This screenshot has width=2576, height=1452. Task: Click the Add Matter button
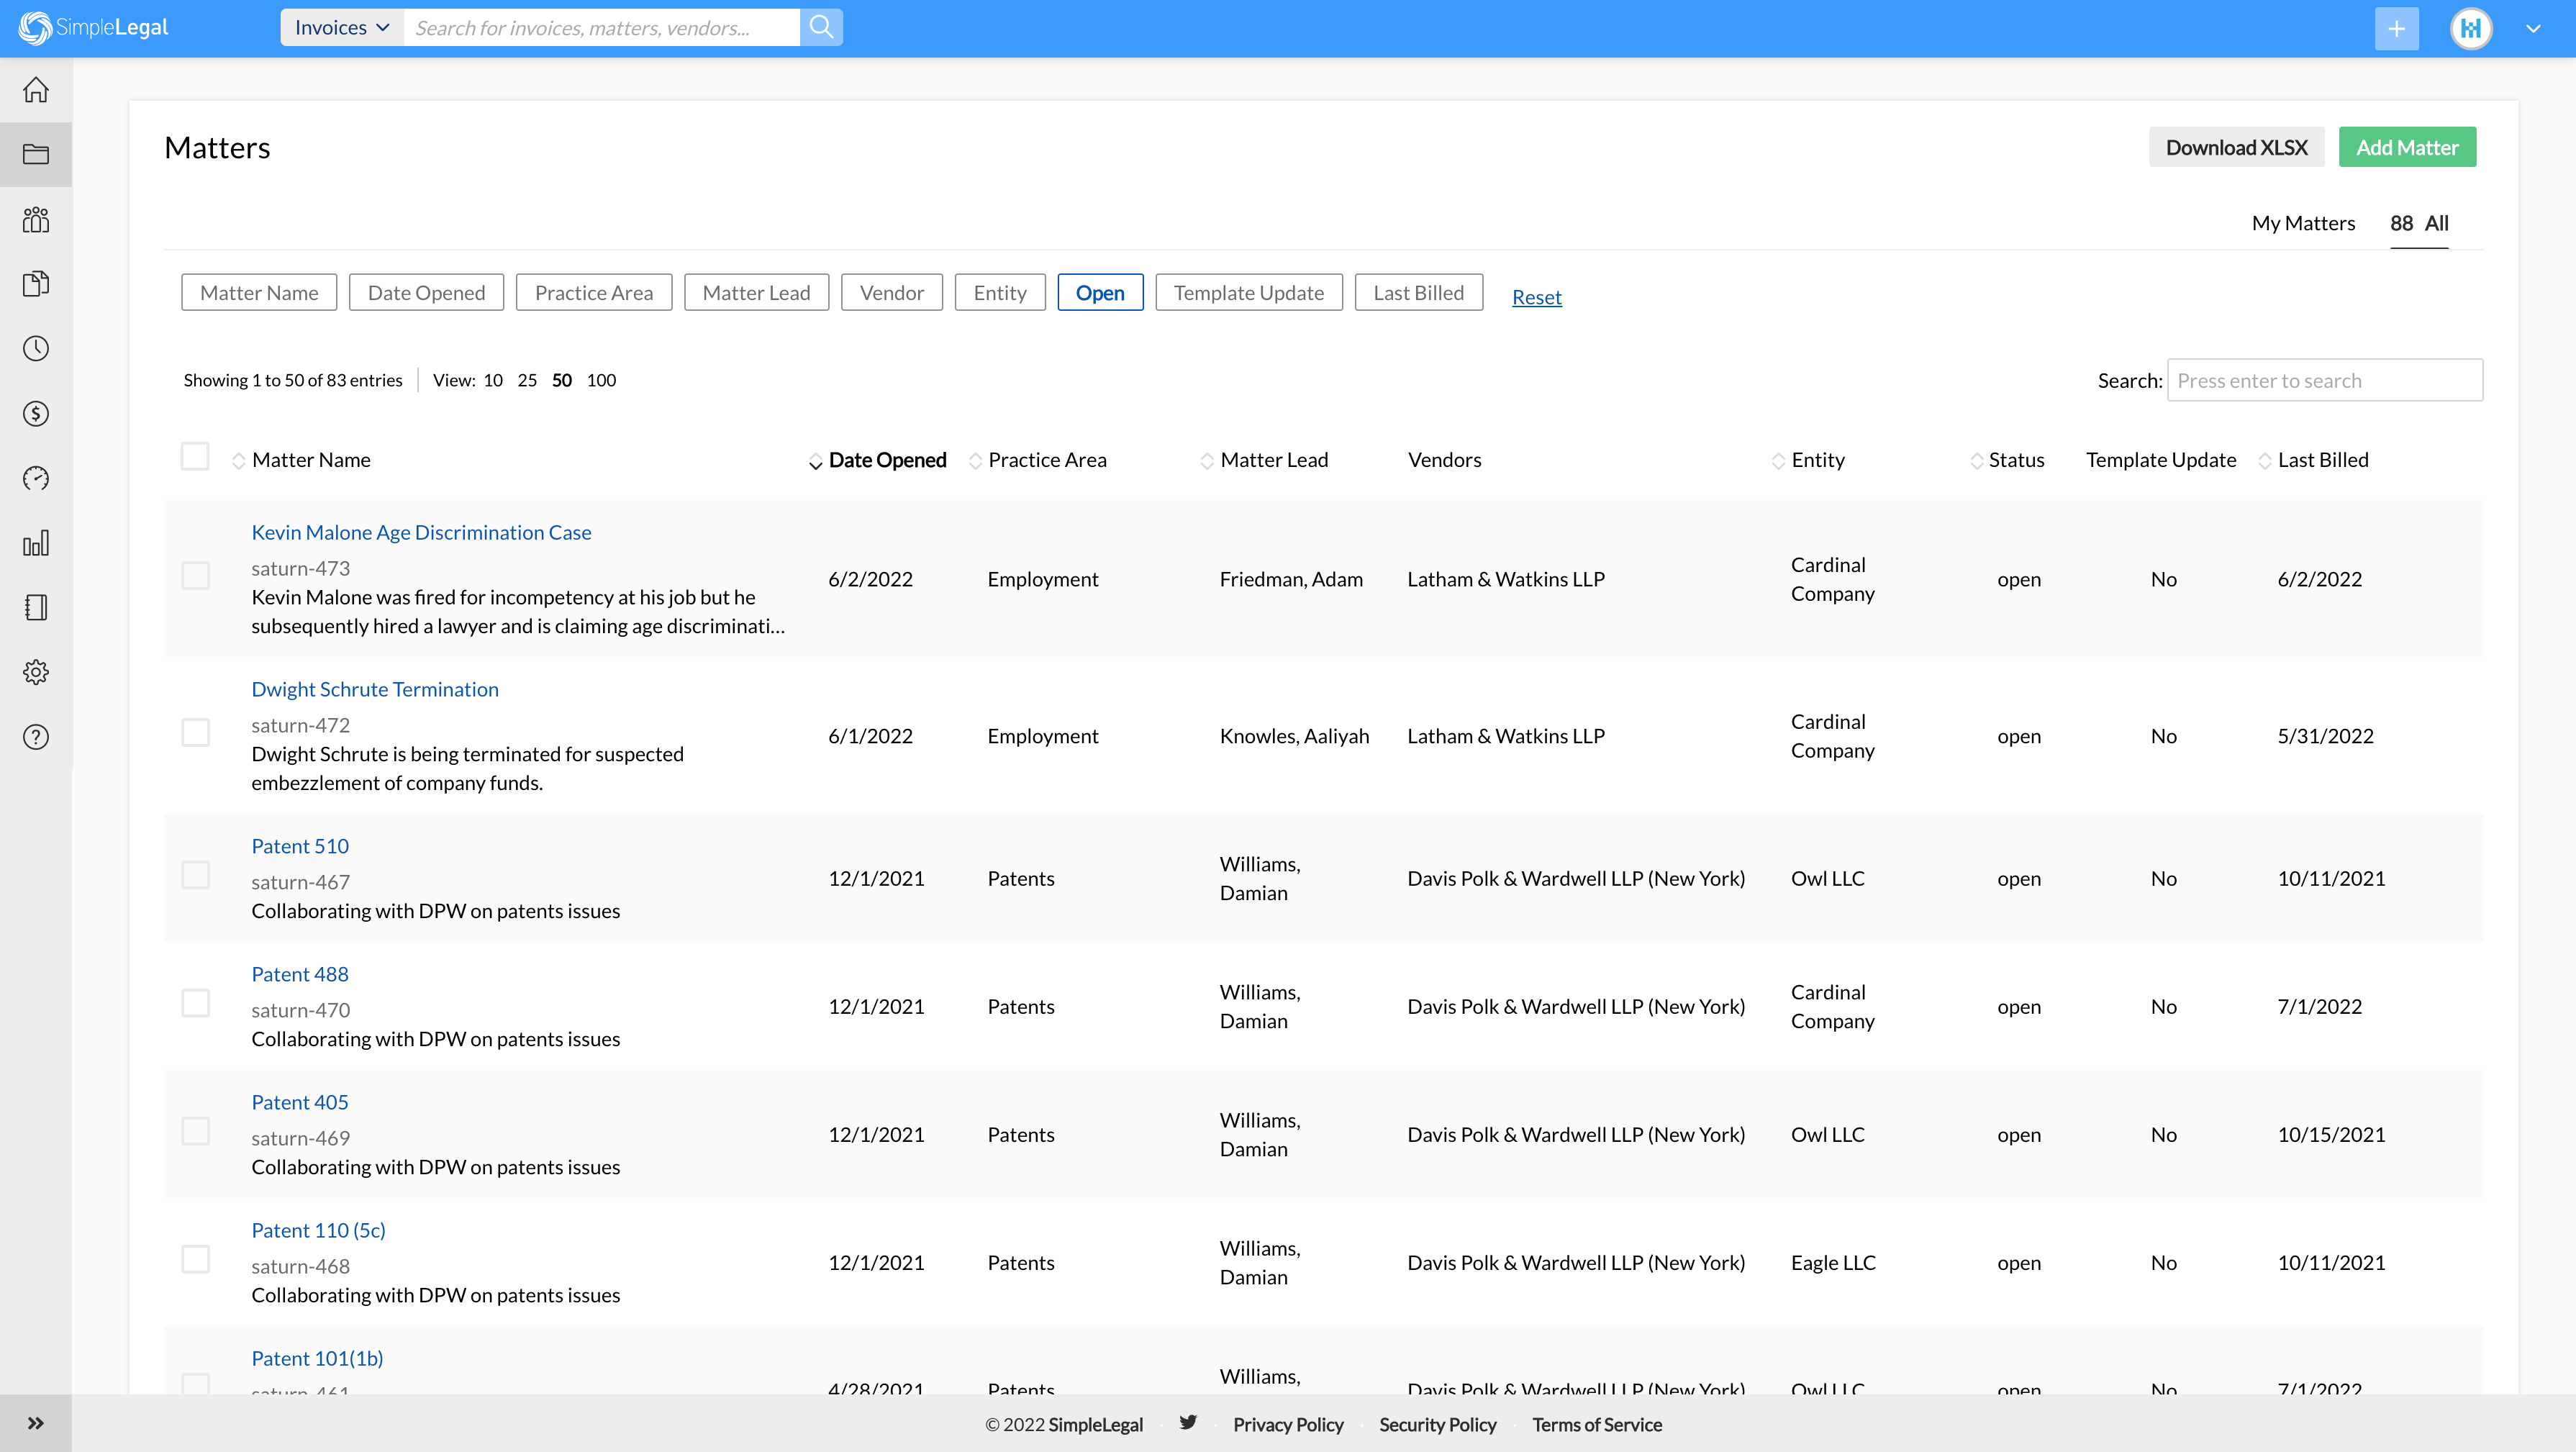(2406, 146)
